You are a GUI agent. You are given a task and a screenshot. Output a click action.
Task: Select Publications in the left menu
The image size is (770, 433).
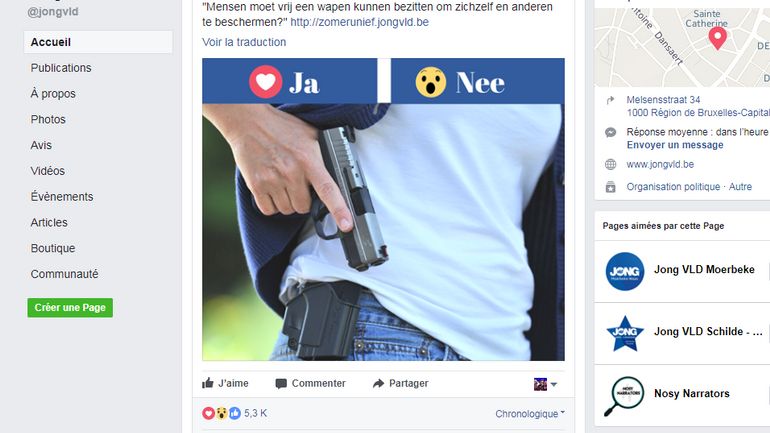click(x=61, y=68)
